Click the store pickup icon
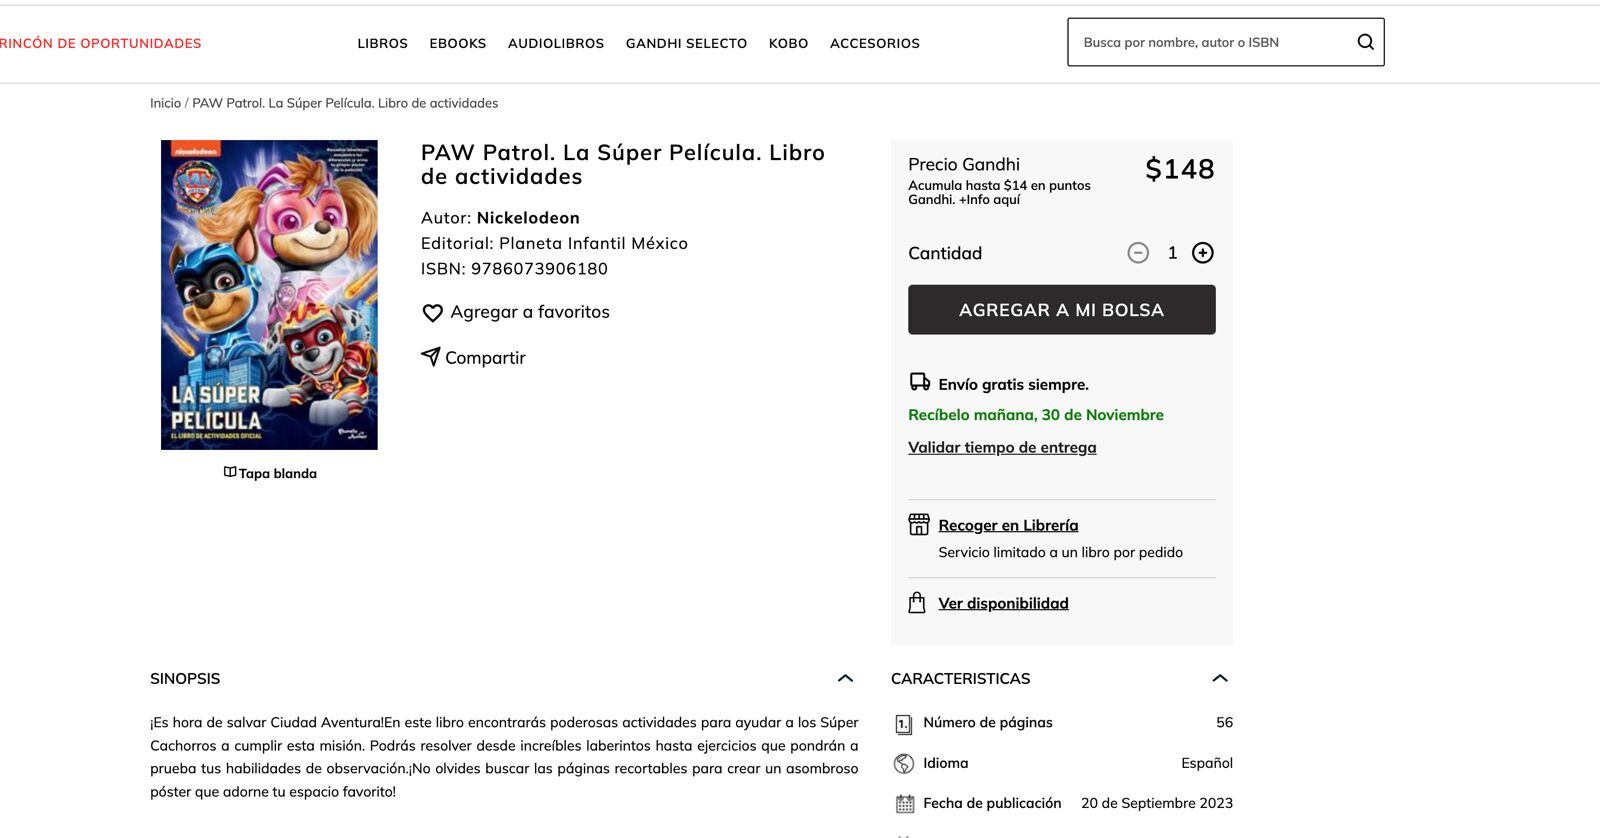This screenshot has height=838, width=1600. [x=918, y=524]
